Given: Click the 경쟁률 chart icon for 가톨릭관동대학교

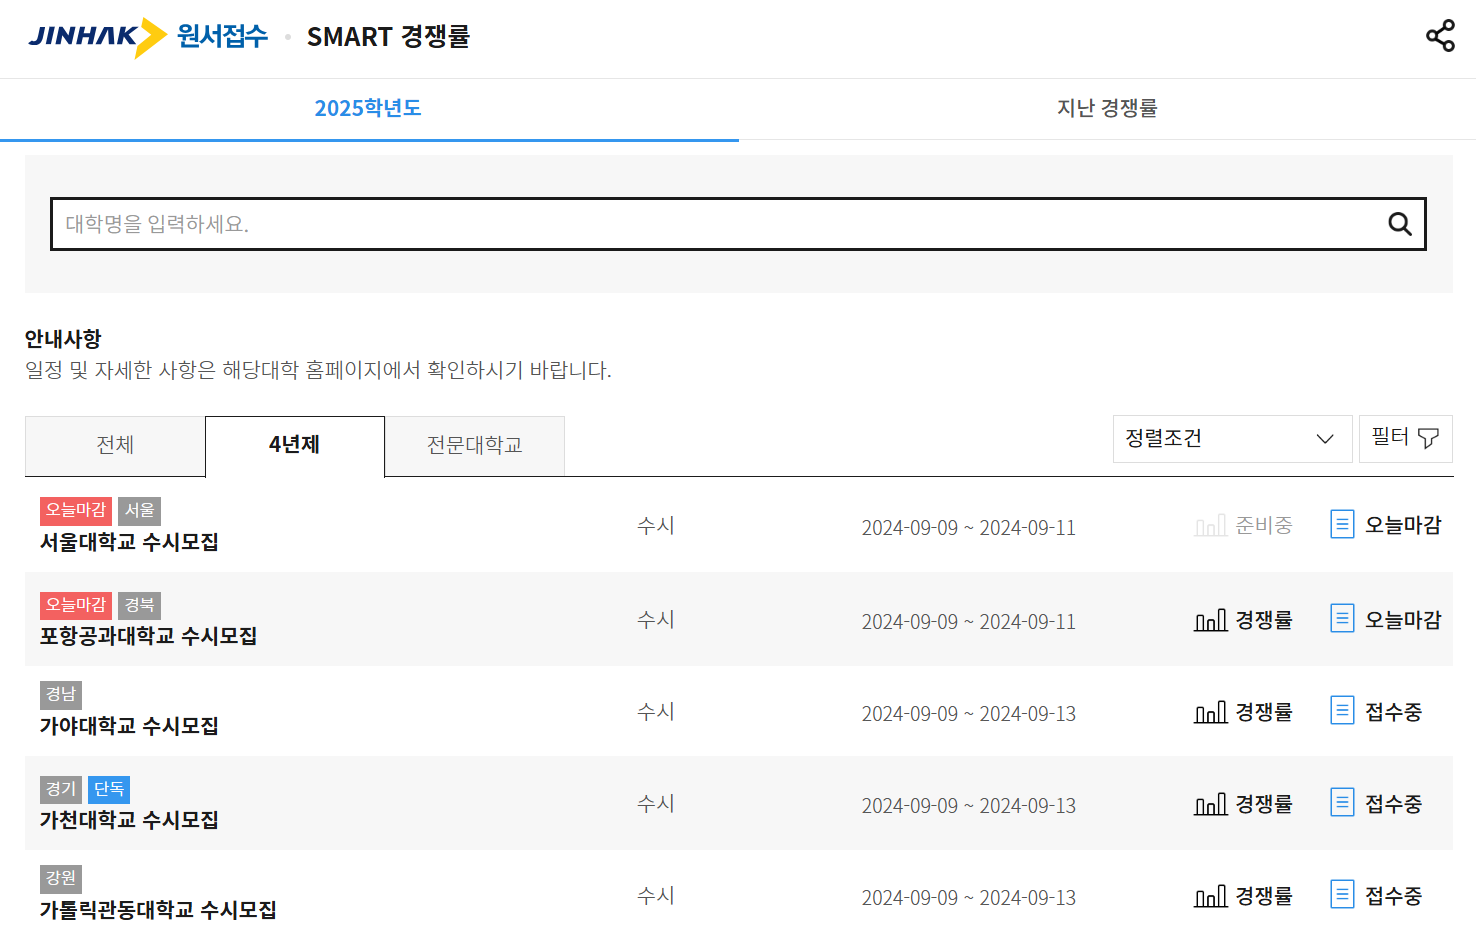Looking at the screenshot, I should click(x=1211, y=895).
